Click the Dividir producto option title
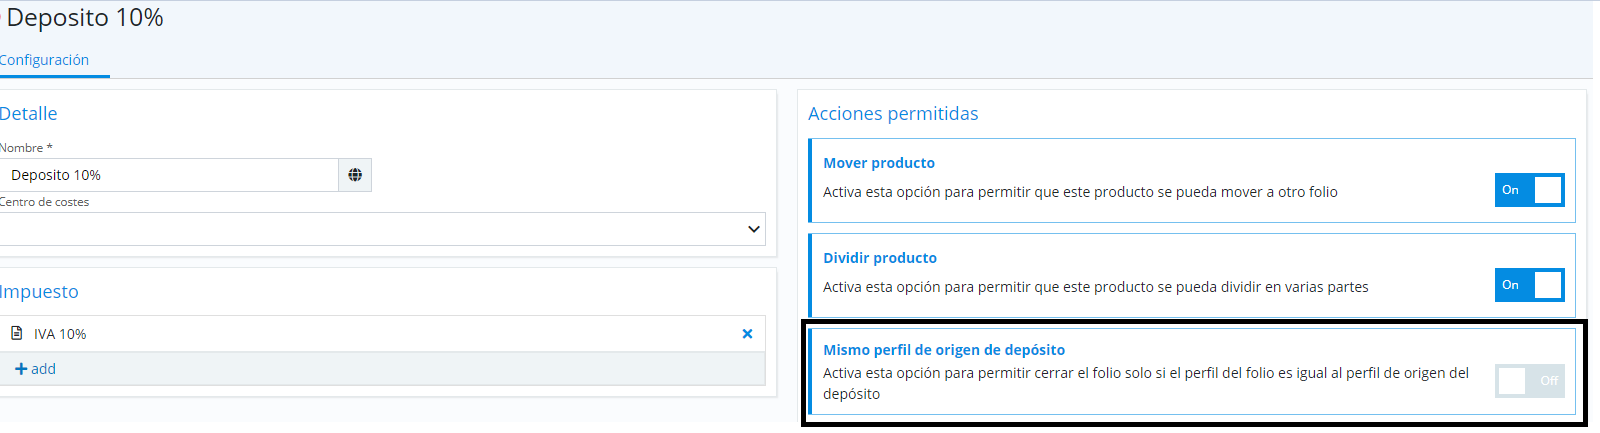The image size is (1600, 433). (880, 258)
